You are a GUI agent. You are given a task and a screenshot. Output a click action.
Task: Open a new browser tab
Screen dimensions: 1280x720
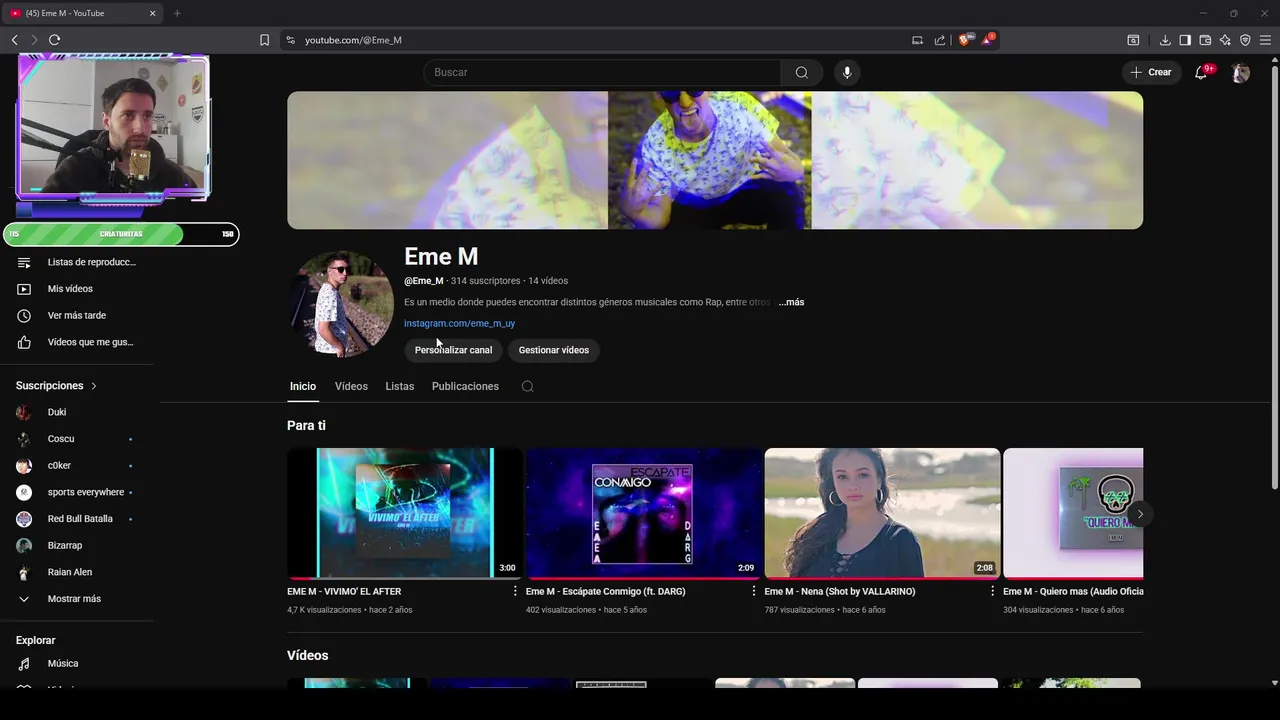tap(177, 13)
